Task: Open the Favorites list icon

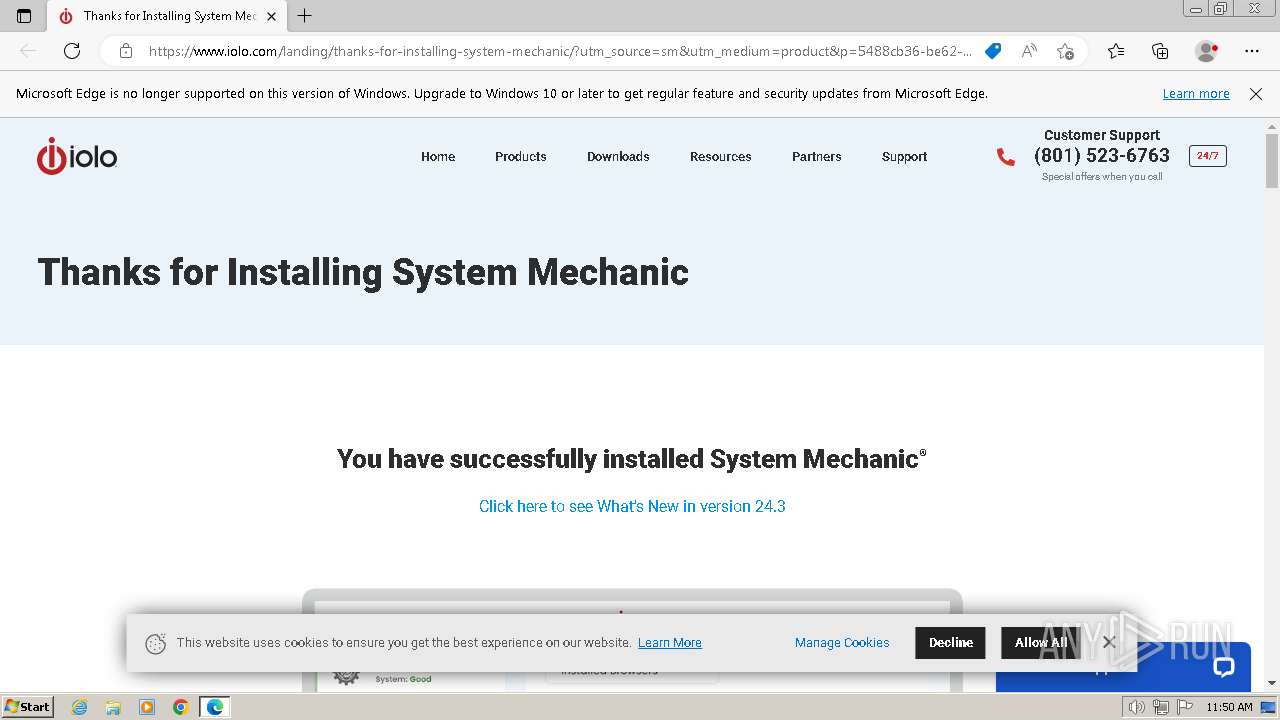Action: click(x=1116, y=51)
